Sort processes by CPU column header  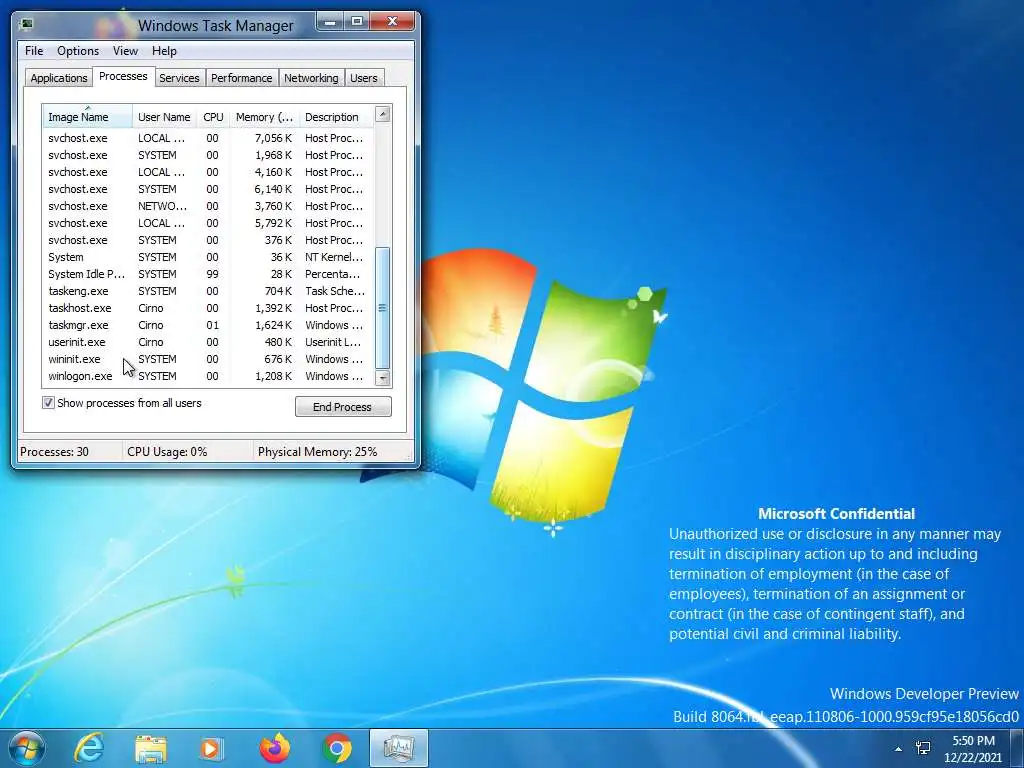tap(213, 116)
